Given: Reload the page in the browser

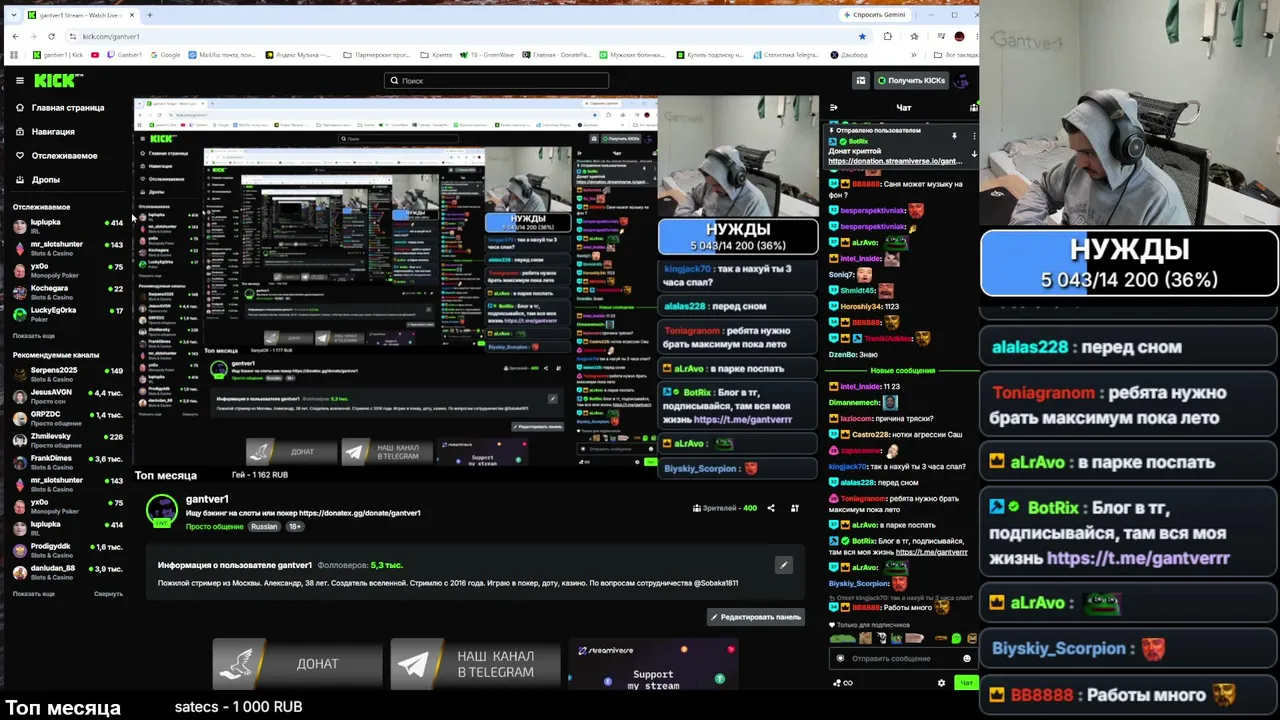Looking at the screenshot, I should [x=51, y=36].
